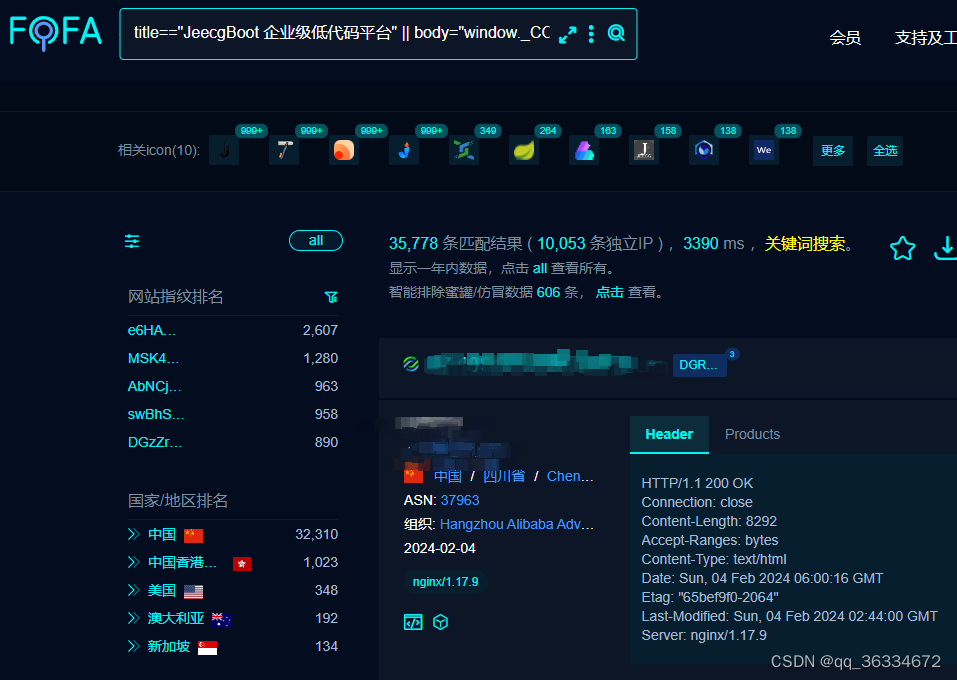957x680 pixels.
Task: Filter by the Chen... city link
Action: [570, 476]
